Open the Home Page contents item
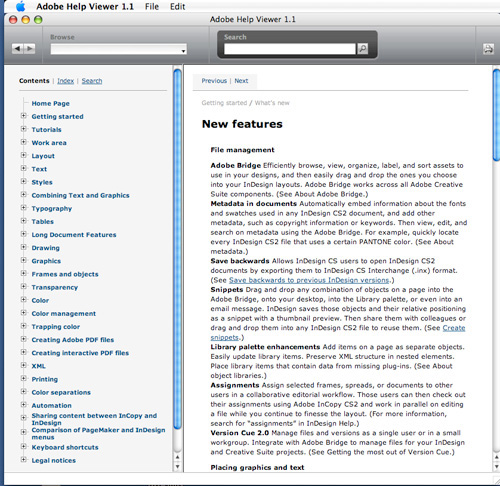 point(50,103)
